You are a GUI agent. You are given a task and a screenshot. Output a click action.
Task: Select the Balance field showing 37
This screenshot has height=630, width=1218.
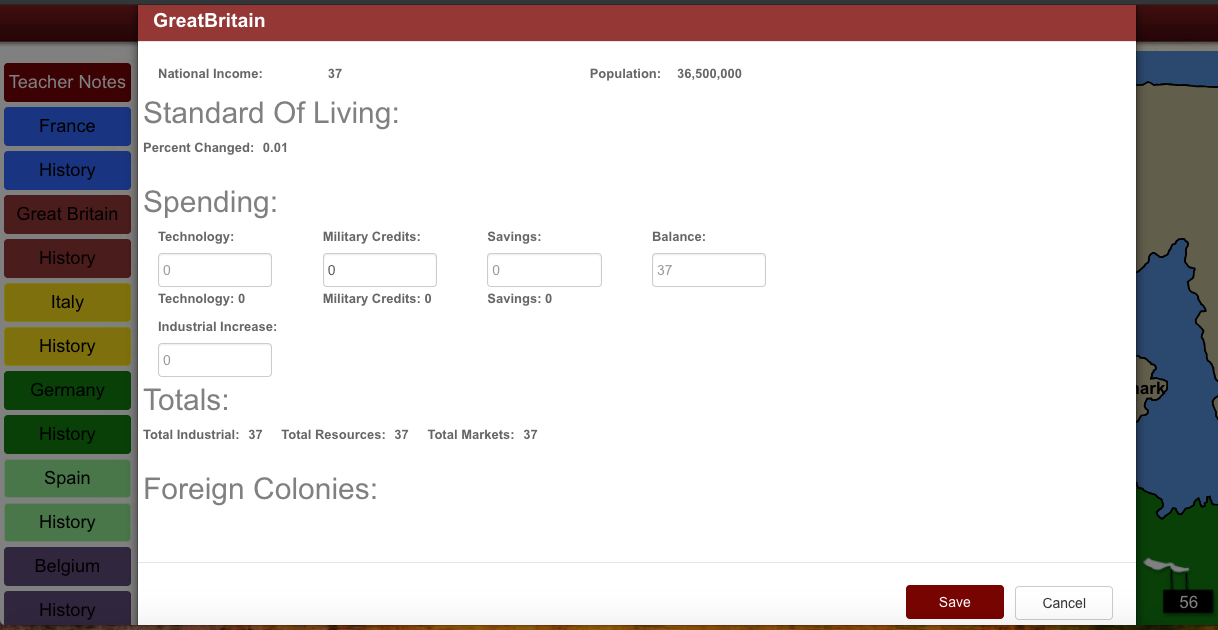click(x=709, y=270)
